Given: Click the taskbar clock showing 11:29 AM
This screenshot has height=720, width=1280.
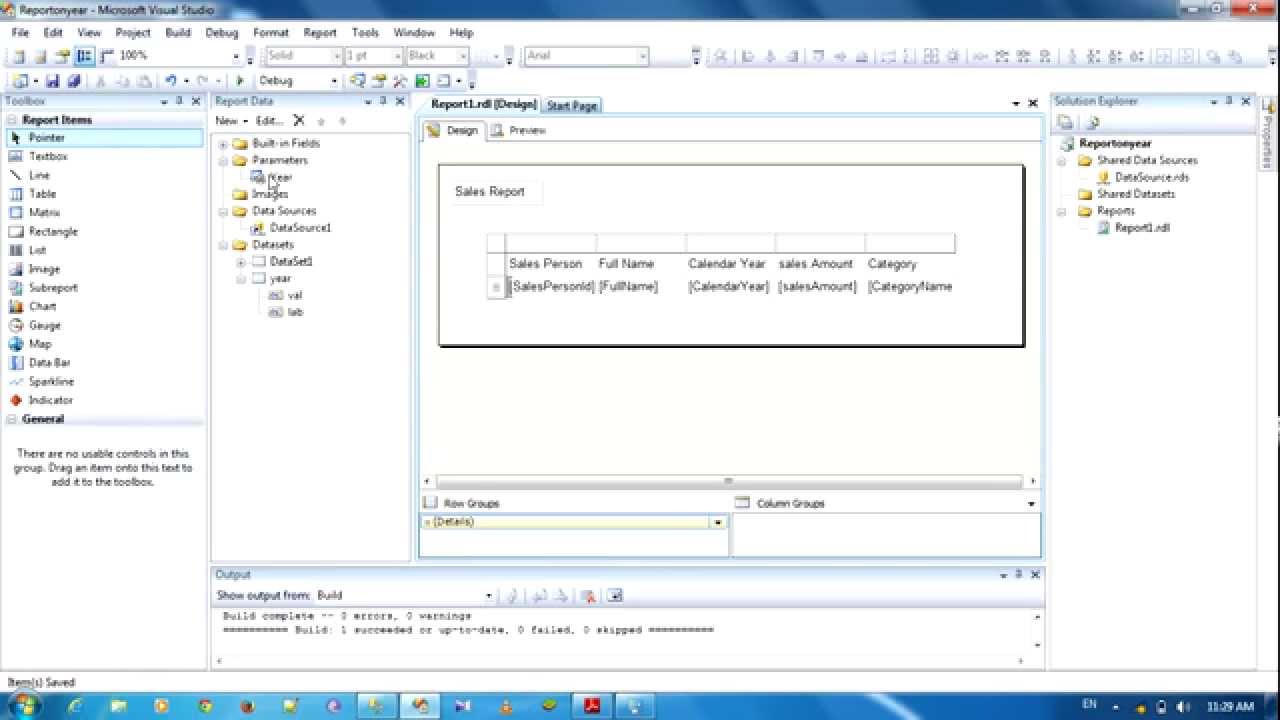Looking at the screenshot, I should tap(1228, 706).
